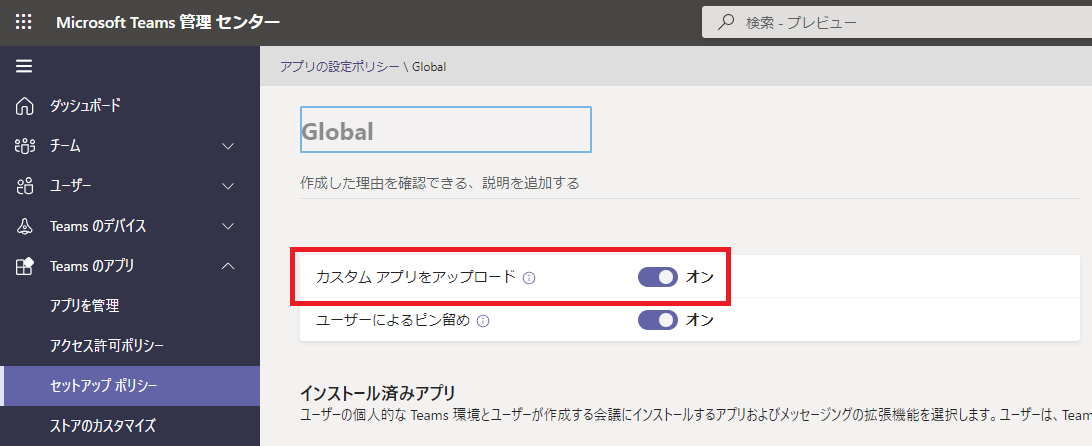
Task: Toggle off カスタム アプリをアップロード switch
Action: [657, 277]
